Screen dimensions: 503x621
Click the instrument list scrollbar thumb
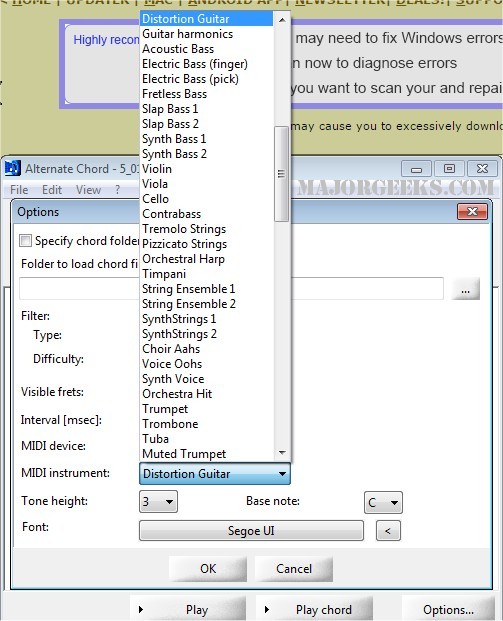pyautogui.click(x=282, y=174)
